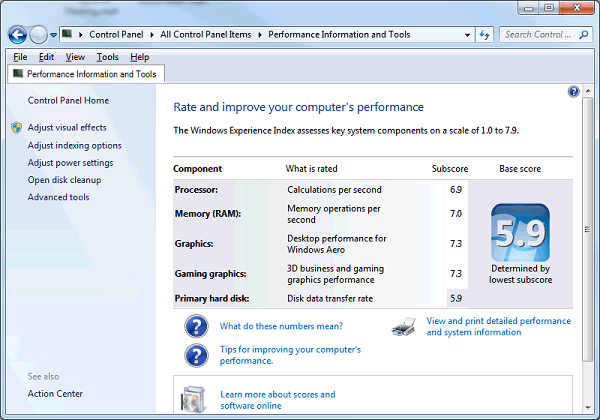Open the recent pages dropdown arrow

click(54, 35)
